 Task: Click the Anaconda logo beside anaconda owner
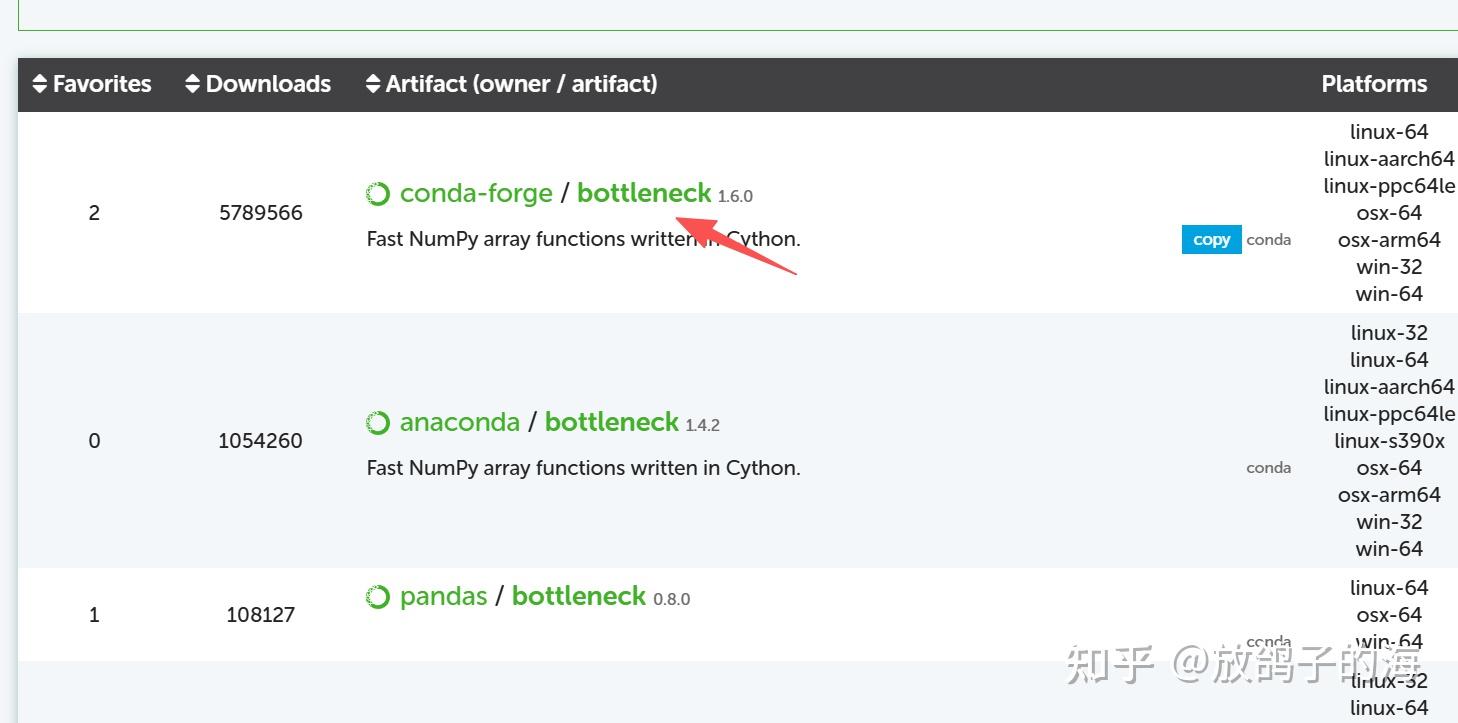378,423
